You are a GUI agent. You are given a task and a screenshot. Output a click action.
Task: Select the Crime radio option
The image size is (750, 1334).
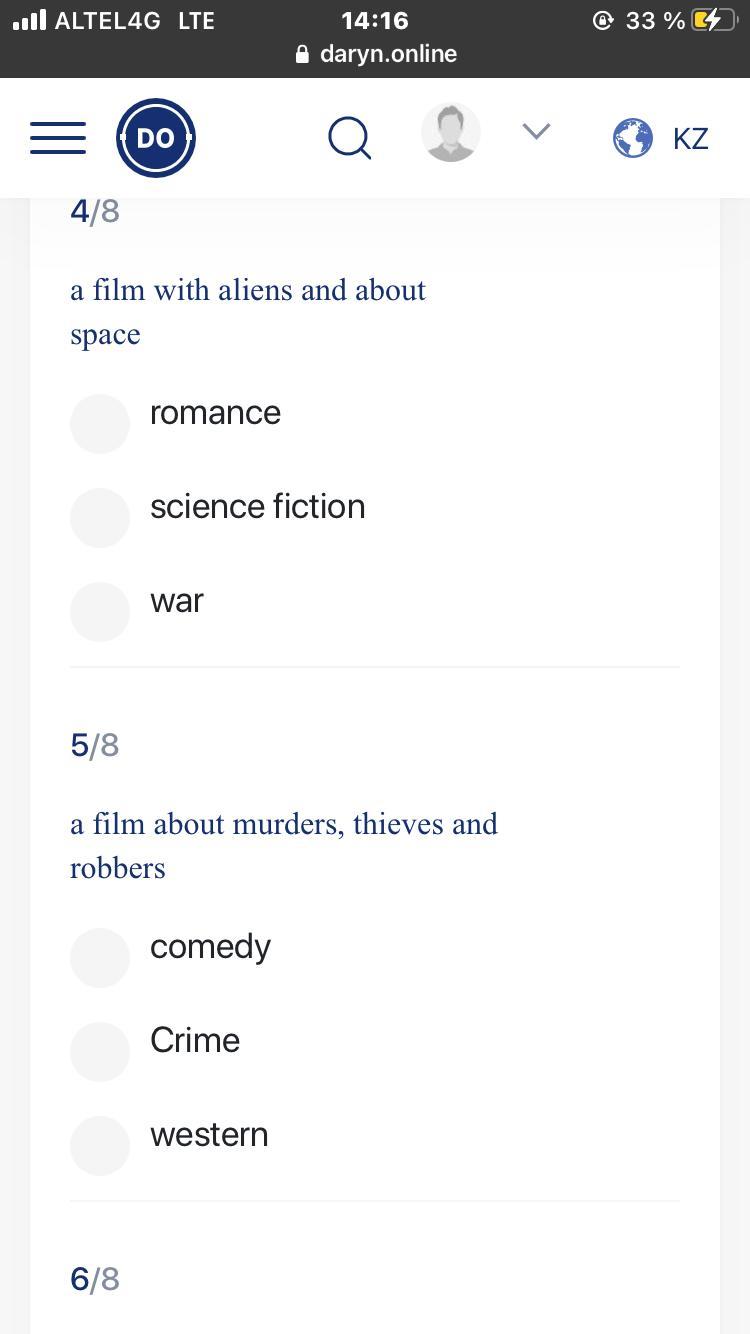(100, 1051)
